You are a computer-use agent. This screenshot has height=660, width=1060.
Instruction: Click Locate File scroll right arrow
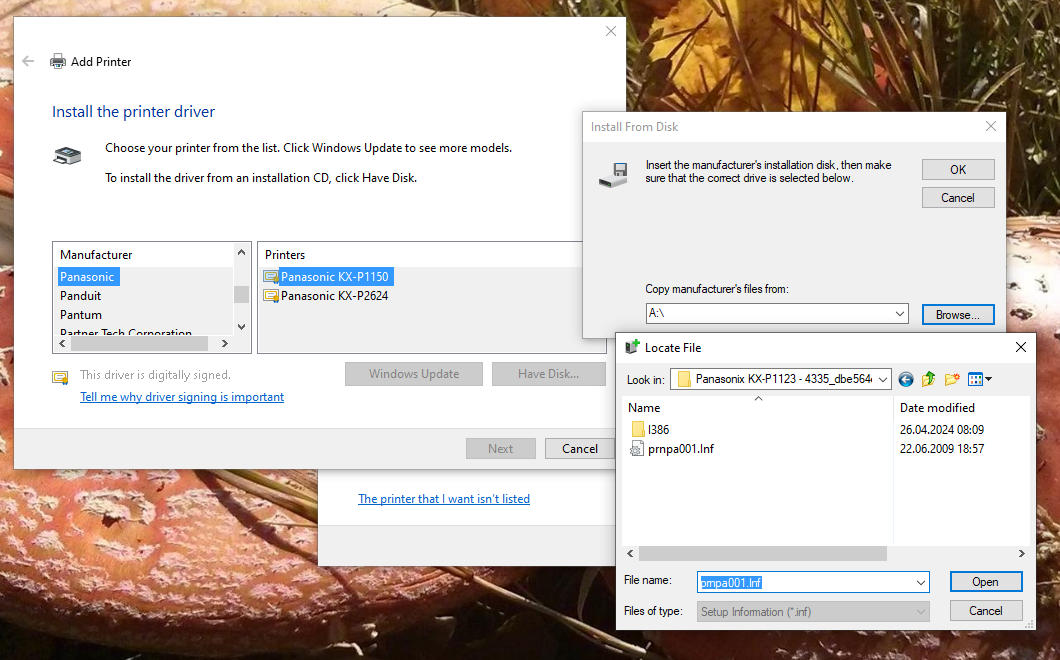(x=1021, y=553)
